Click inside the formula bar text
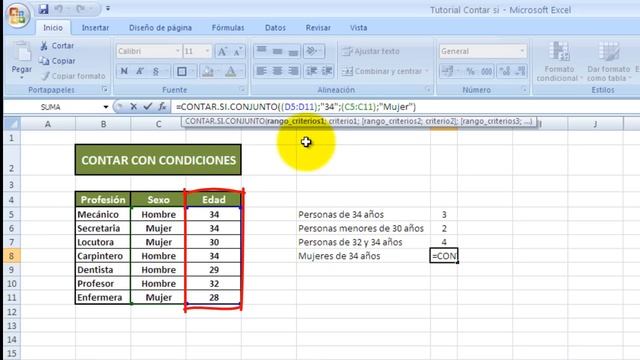The height and width of the screenshot is (360, 640). (296, 107)
